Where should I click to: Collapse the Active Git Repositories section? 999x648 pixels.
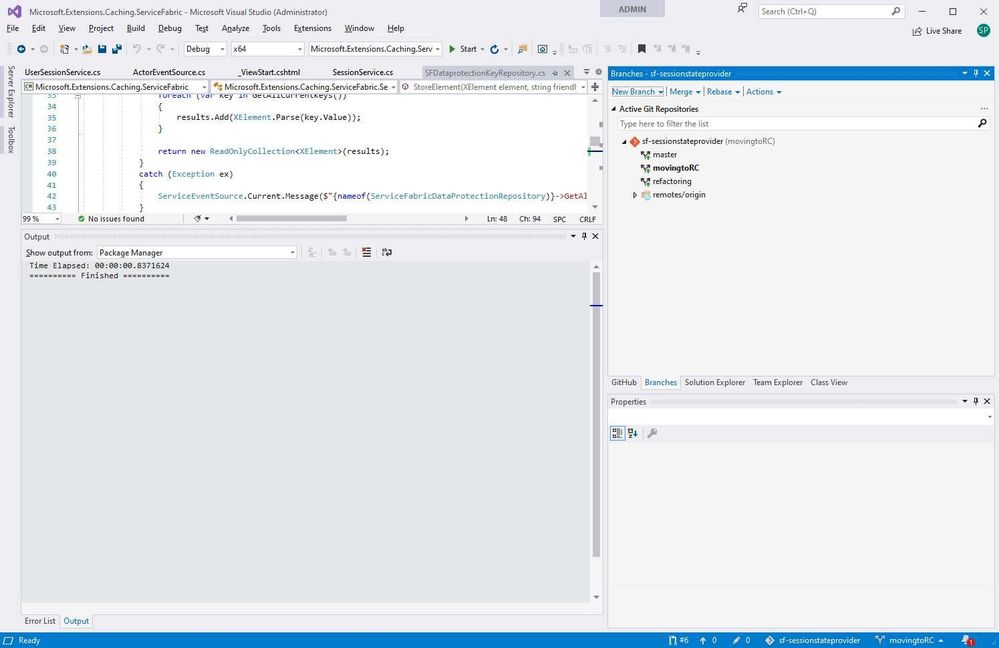coord(614,109)
